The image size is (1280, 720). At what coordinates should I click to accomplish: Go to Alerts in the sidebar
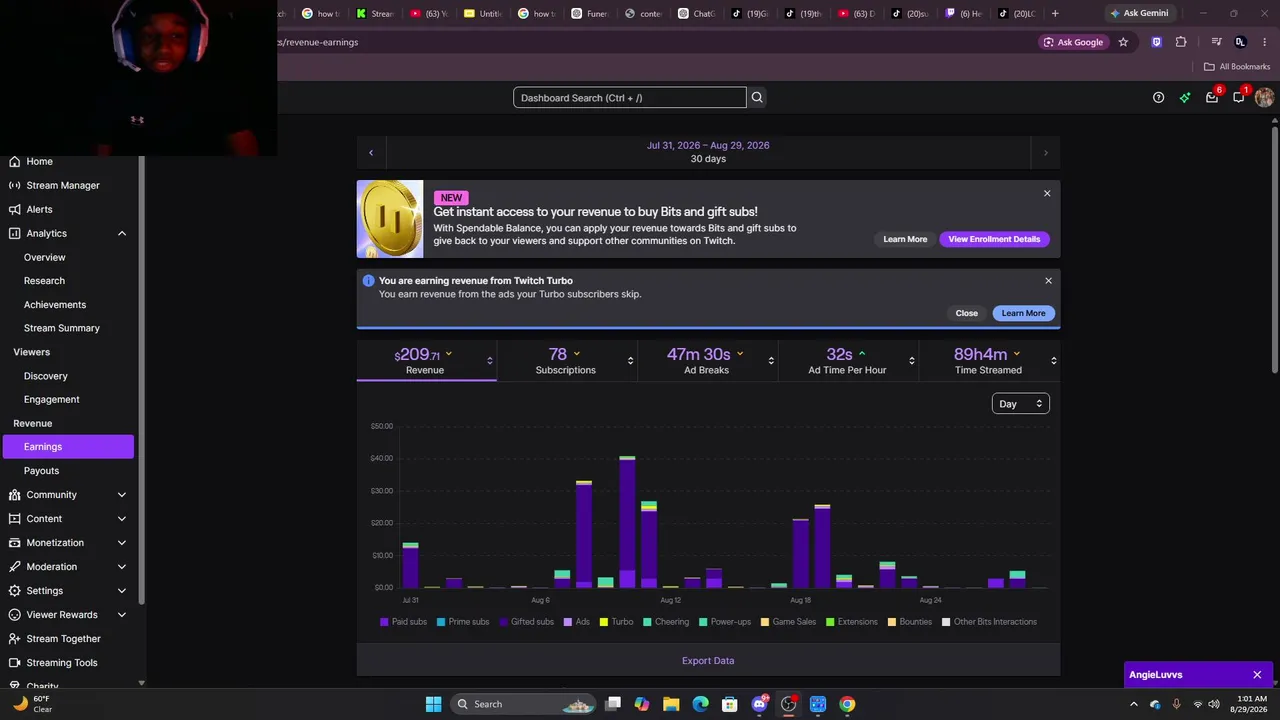coord(39,209)
